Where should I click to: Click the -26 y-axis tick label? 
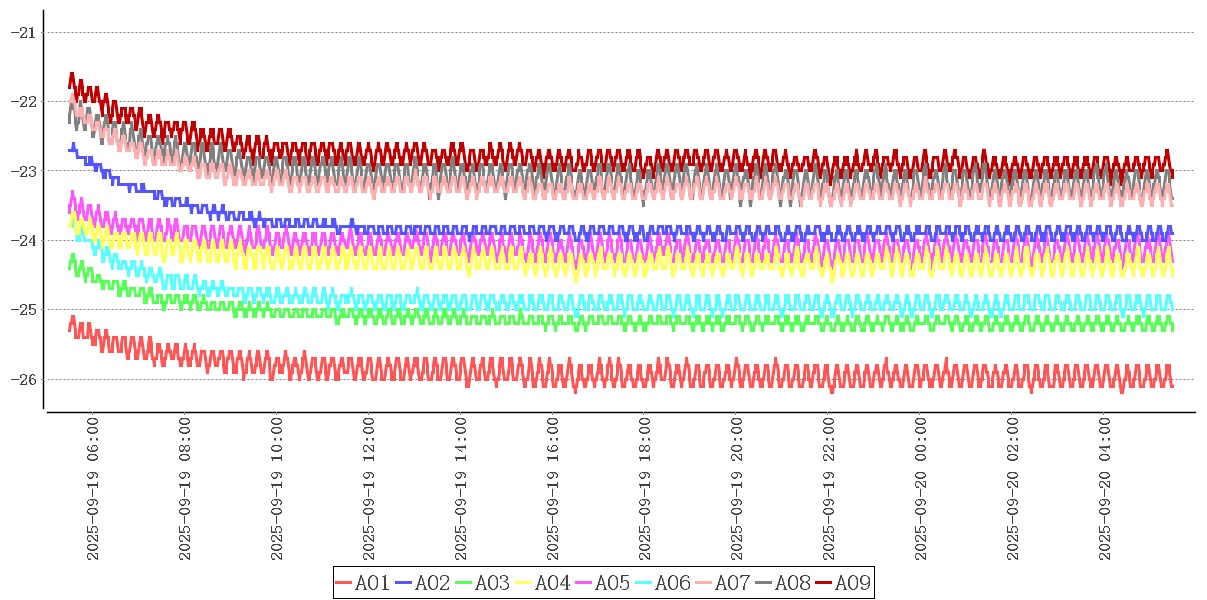coord(22,379)
